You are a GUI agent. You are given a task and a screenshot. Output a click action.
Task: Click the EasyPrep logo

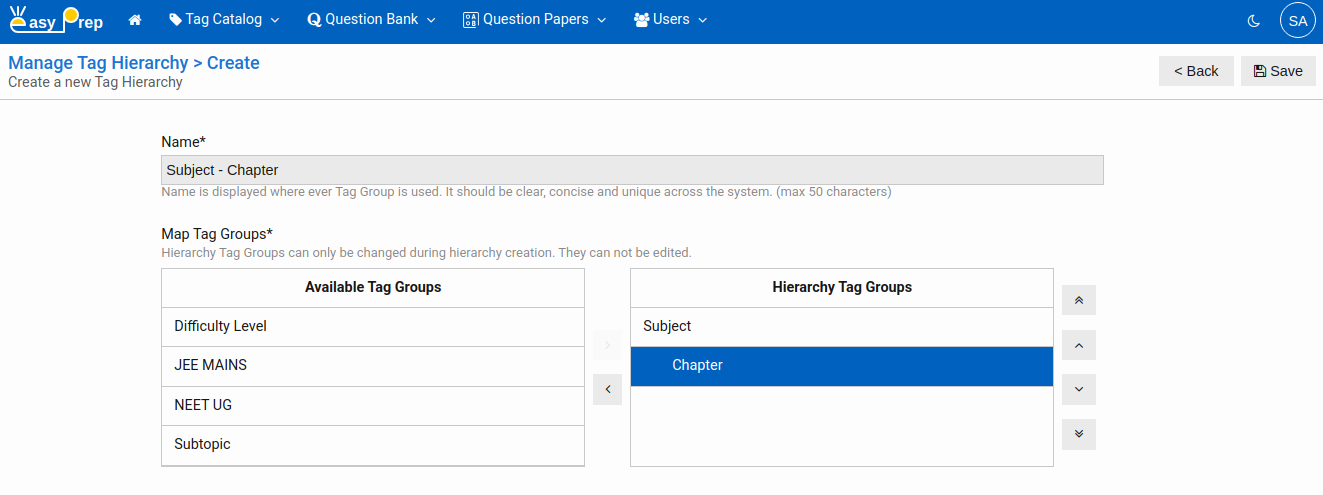(56, 20)
